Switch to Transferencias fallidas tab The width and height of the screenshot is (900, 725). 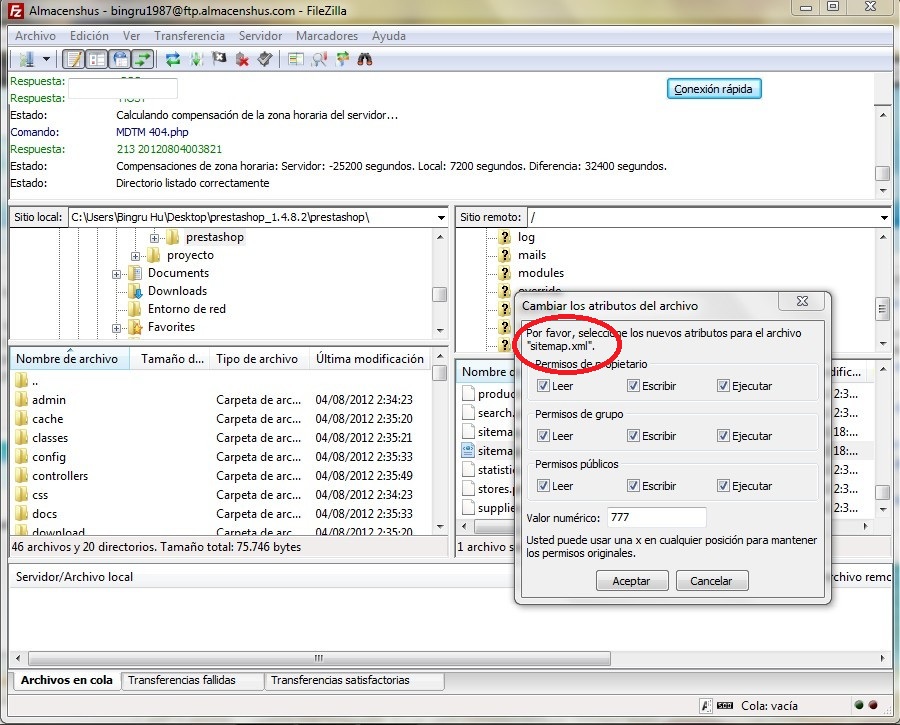click(x=183, y=680)
